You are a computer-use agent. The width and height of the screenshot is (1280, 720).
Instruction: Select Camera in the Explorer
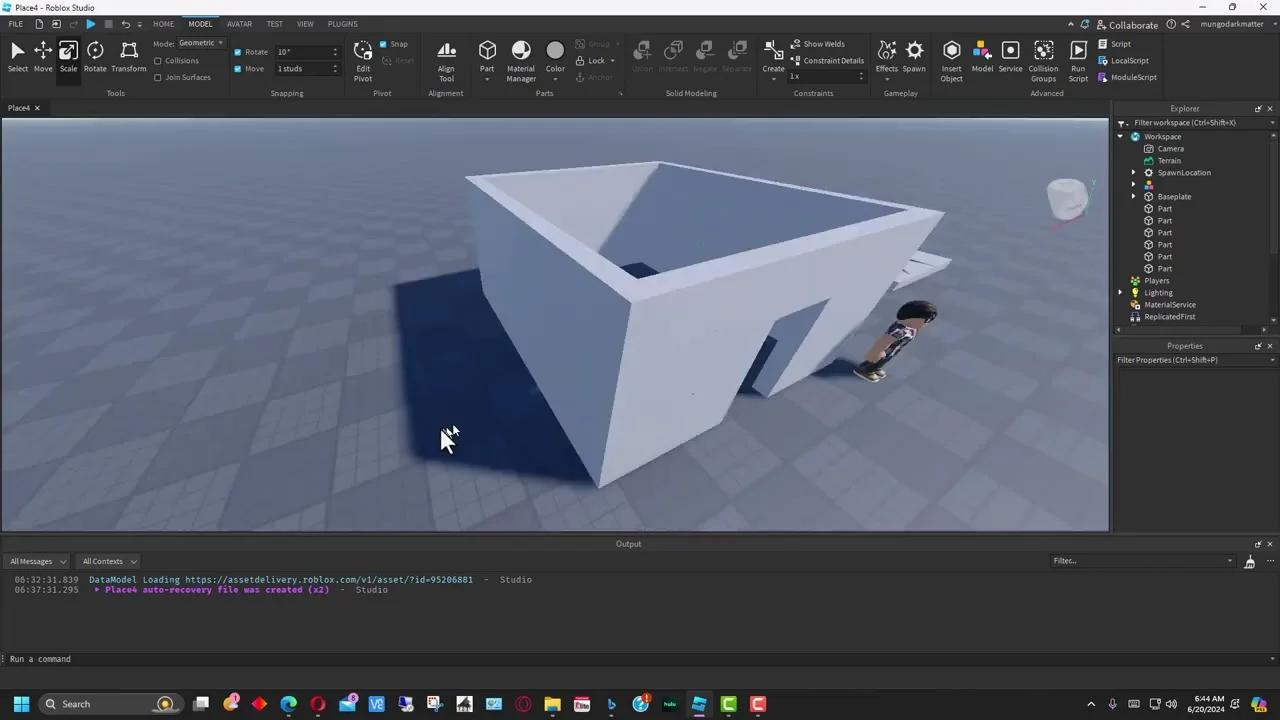point(1170,149)
